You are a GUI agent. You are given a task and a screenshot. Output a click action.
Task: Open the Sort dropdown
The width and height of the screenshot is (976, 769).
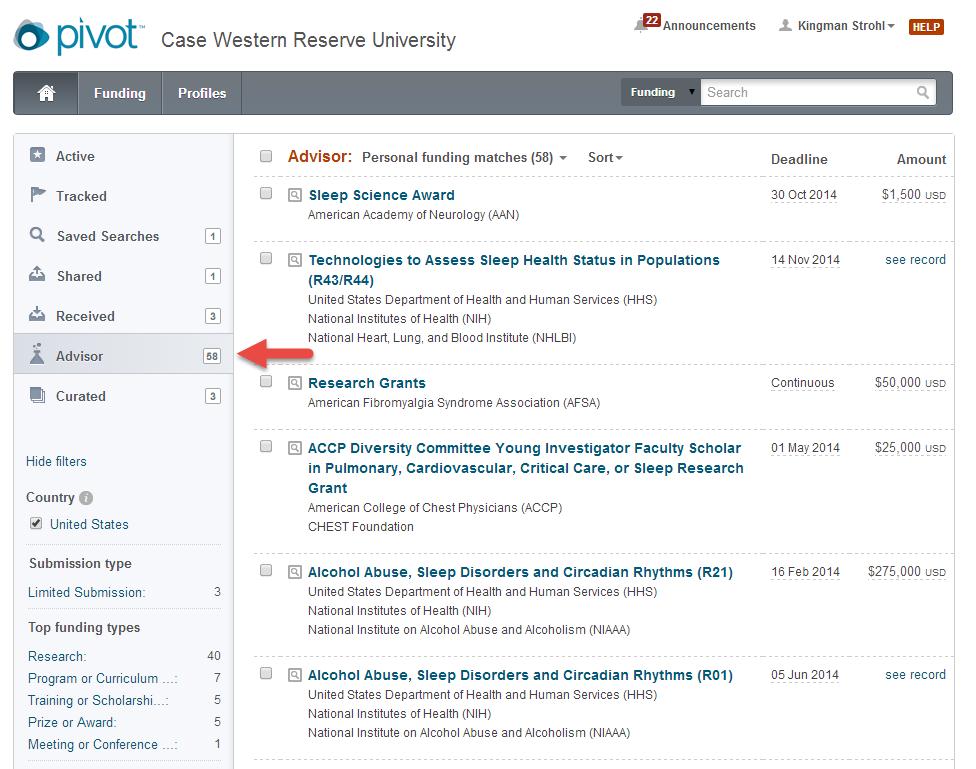coord(605,158)
